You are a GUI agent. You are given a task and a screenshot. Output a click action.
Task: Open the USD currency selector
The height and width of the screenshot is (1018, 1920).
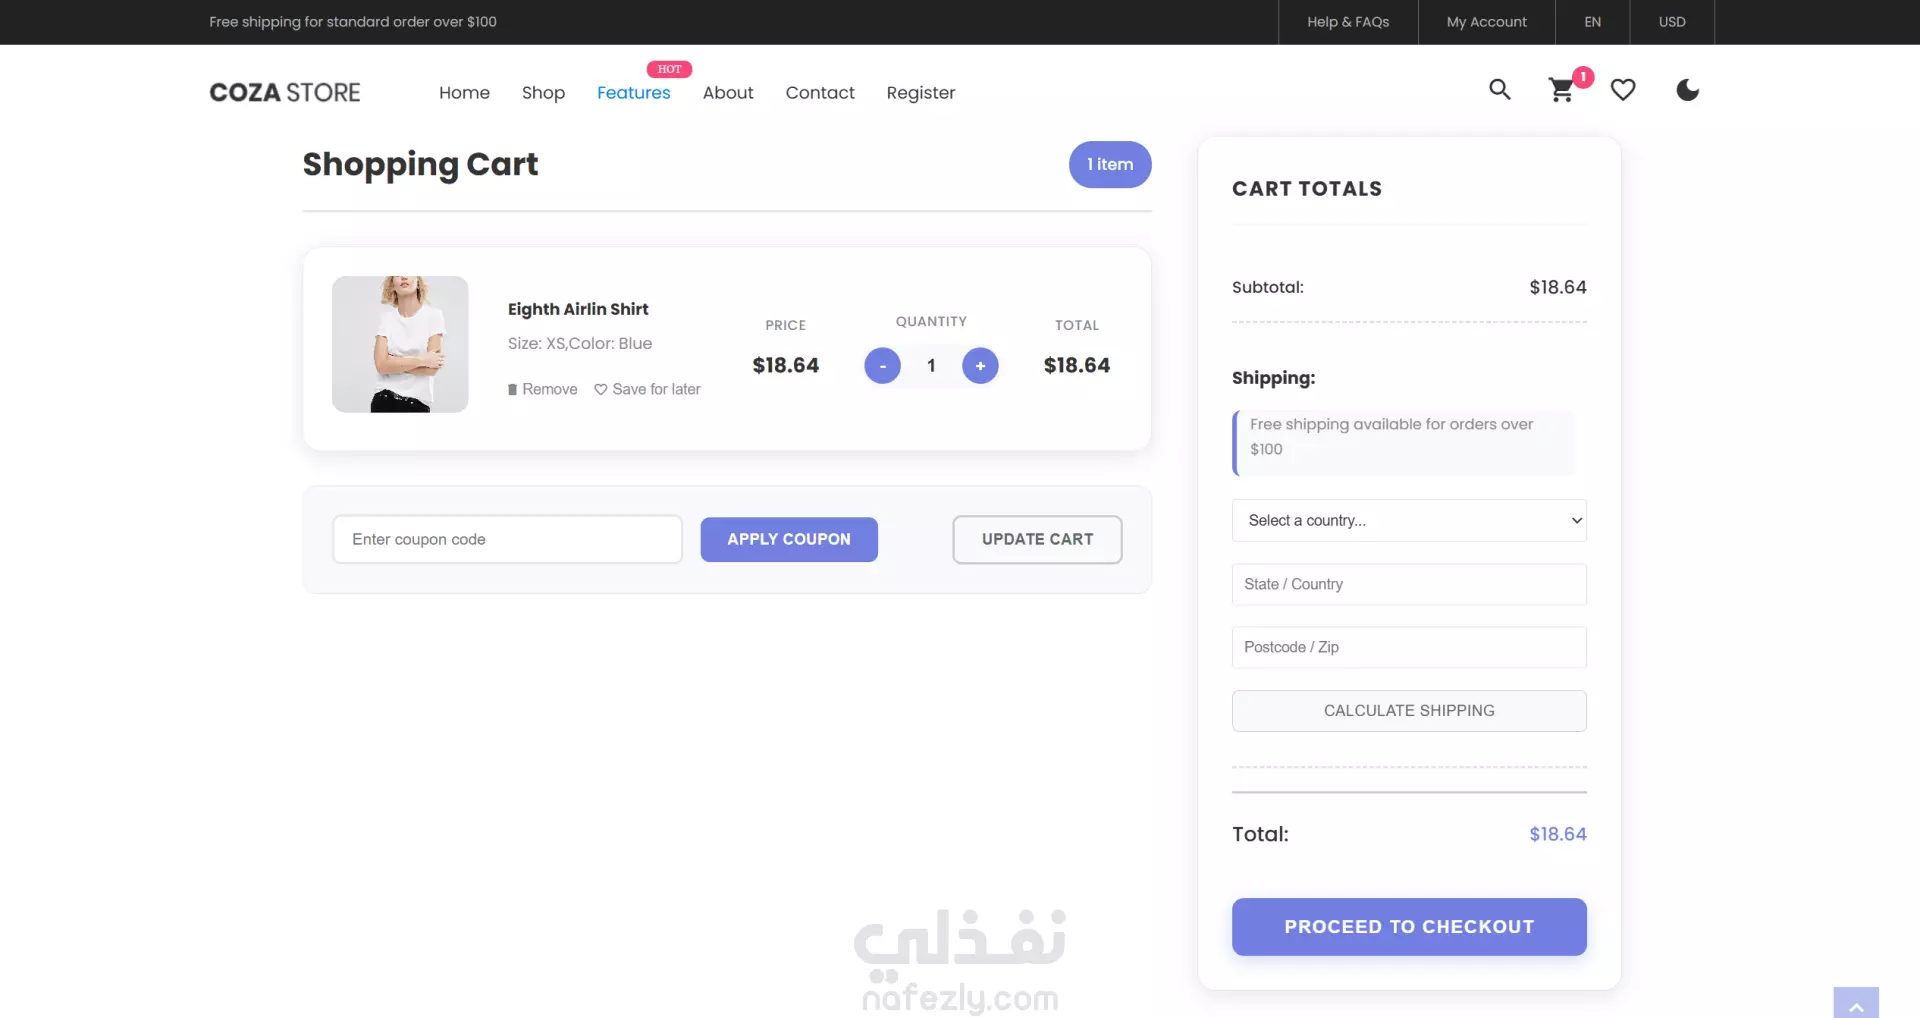pyautogui.click(x=1672, y=22)
